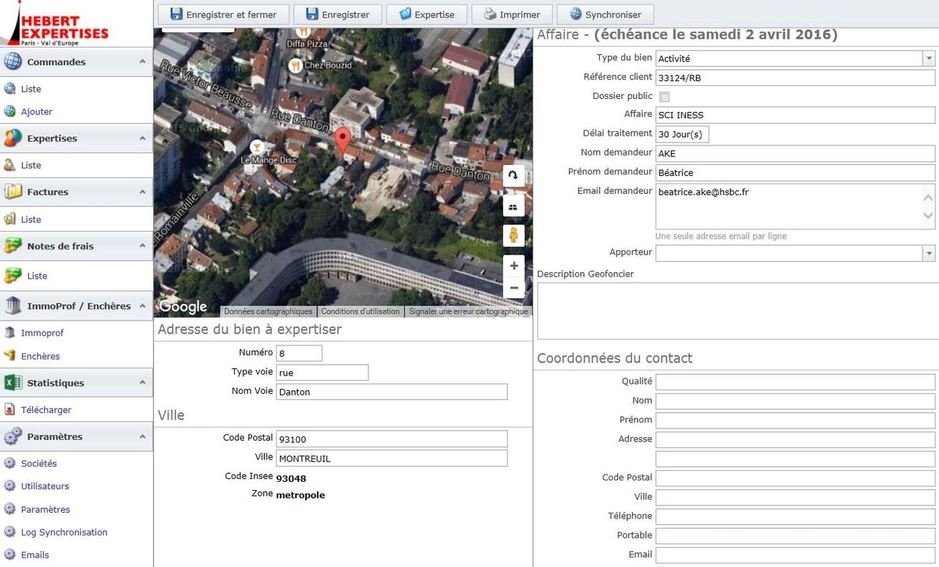This screenshot has height=567, width=939.
Task: Zoom out the map with minus
Action: (x=514, y=287)
